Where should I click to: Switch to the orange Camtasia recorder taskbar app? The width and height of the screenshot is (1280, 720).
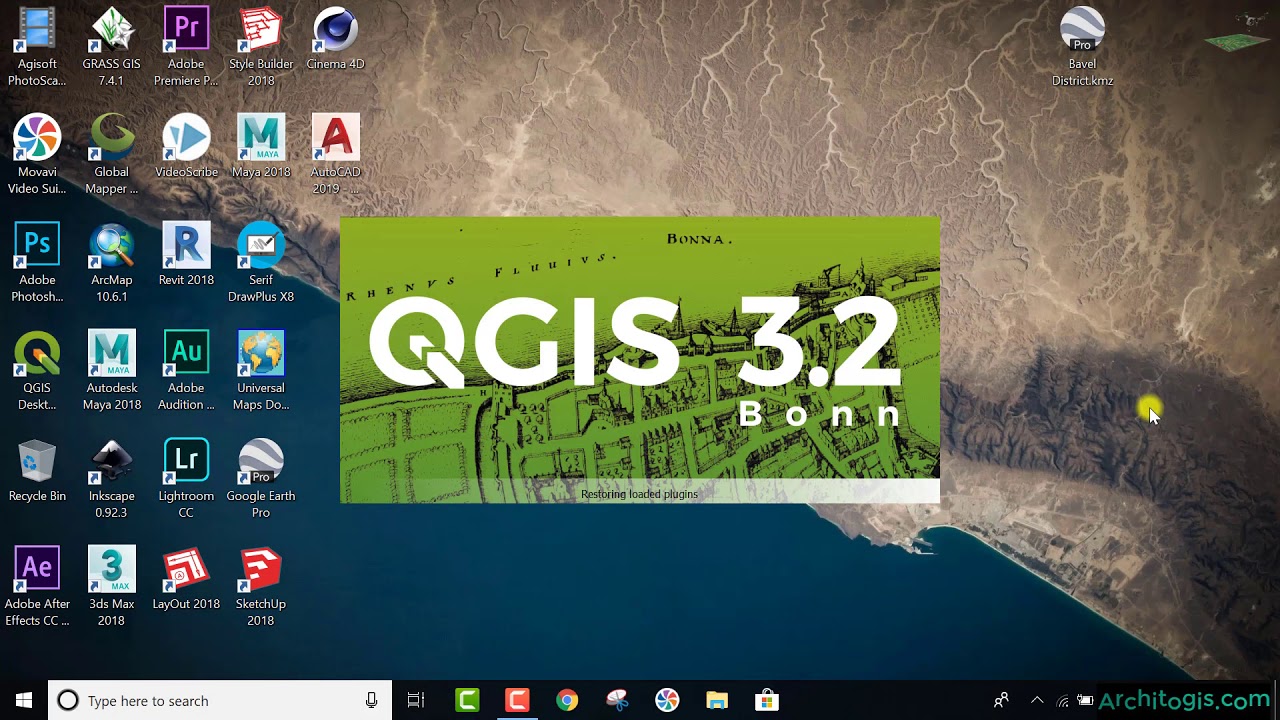click(517, 700)
